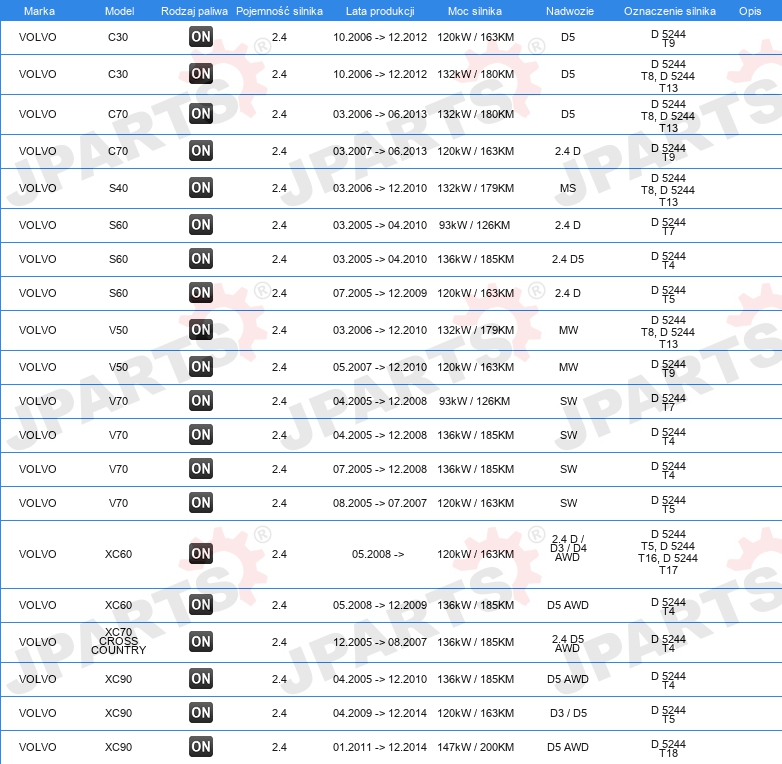
Task: Select the 2.4 D5 body cell in S60 row
Action: pyautogui.click(x=568, y=259)
